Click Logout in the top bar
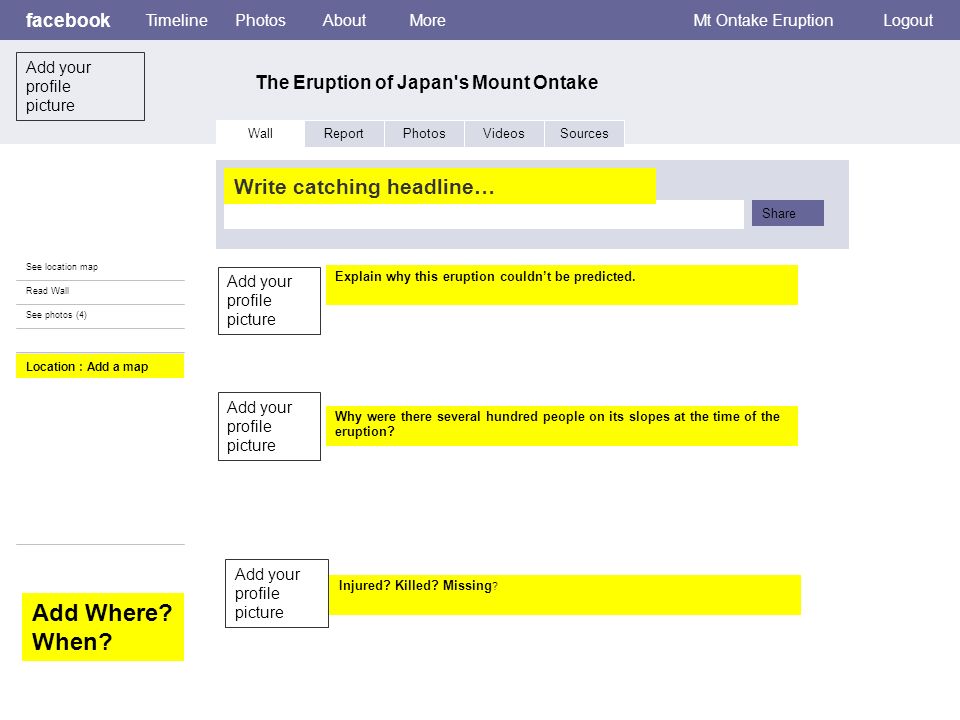 pyautogui.click(x=908, y=20)
